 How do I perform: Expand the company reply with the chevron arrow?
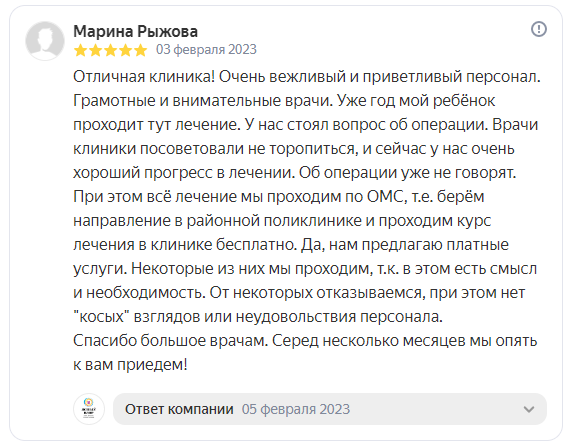(528, 409)
